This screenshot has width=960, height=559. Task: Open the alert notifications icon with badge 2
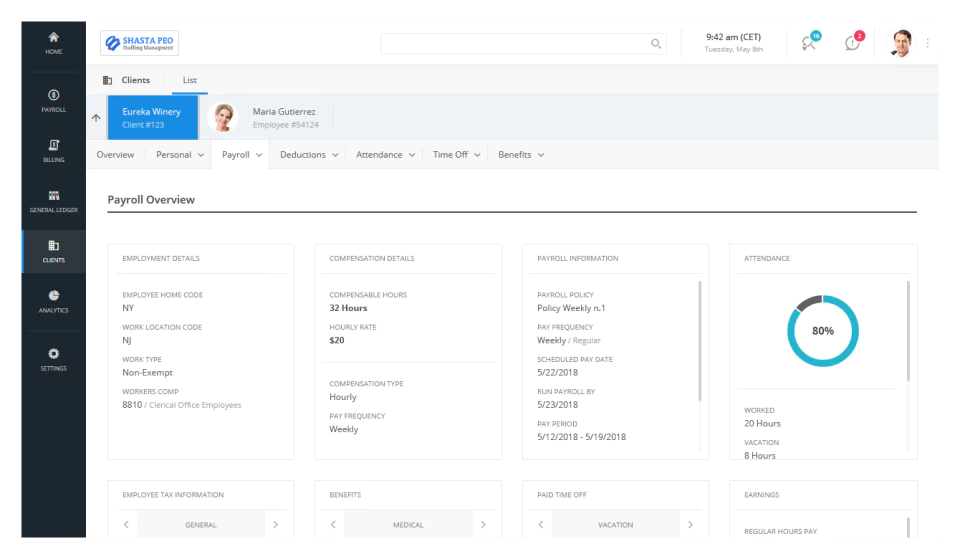[853, 42]
